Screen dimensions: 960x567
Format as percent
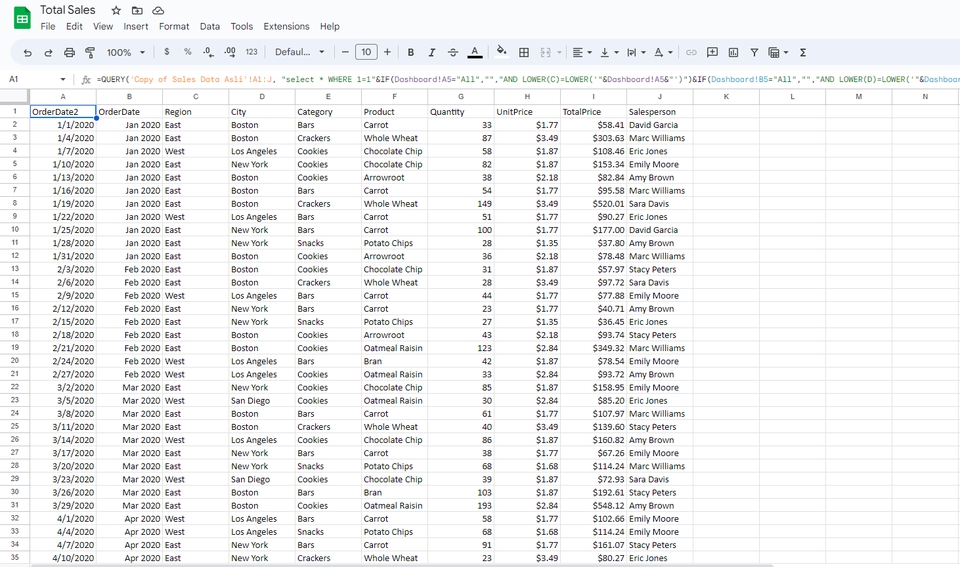[187, 52]
